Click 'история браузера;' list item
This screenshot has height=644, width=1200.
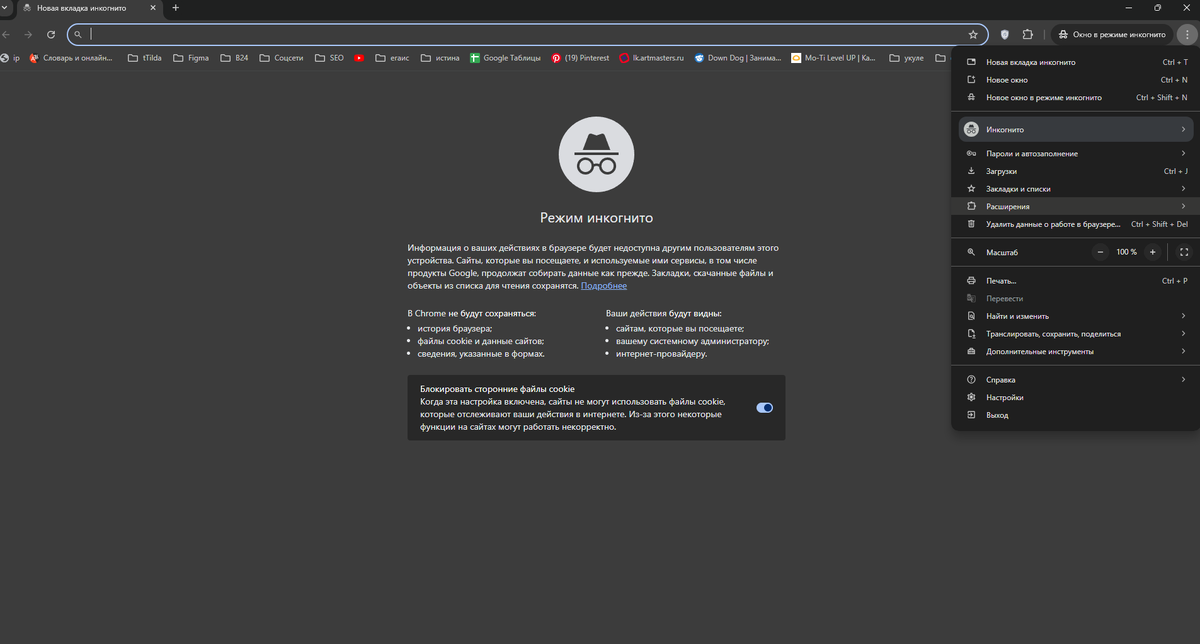455,328
